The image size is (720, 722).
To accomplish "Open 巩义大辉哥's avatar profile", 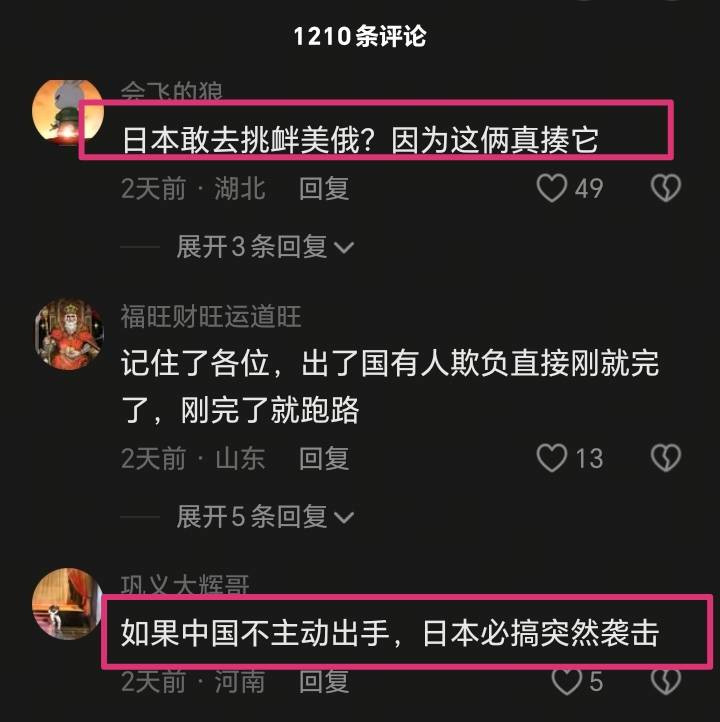I will tap(68, 604).
